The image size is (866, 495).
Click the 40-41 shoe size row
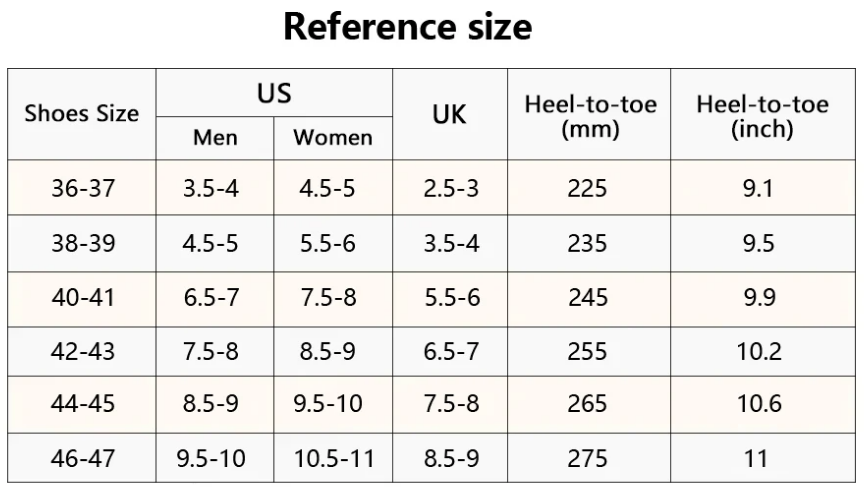pos(431,298)
